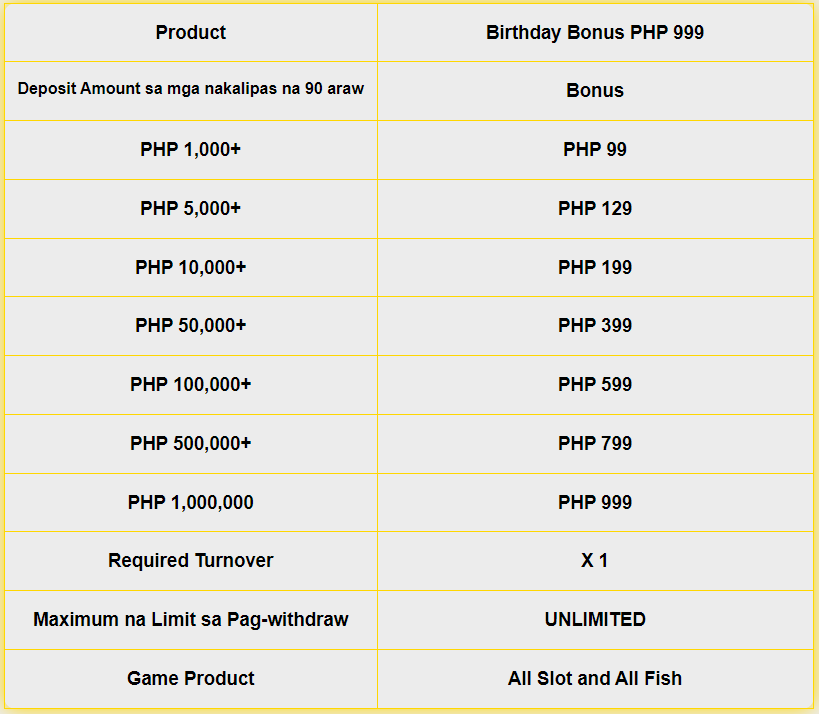Click the Bonus column heading
This screenshot has height=714, width=819.
595,90
